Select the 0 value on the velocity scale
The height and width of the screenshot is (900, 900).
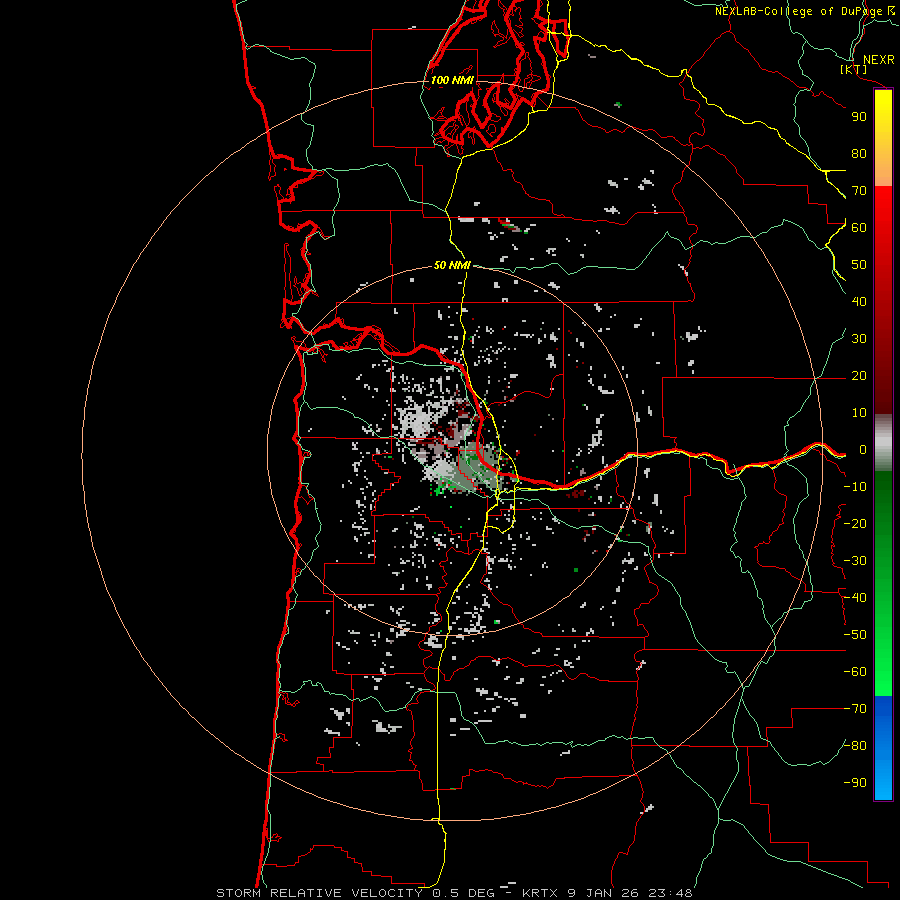point(862,450)
